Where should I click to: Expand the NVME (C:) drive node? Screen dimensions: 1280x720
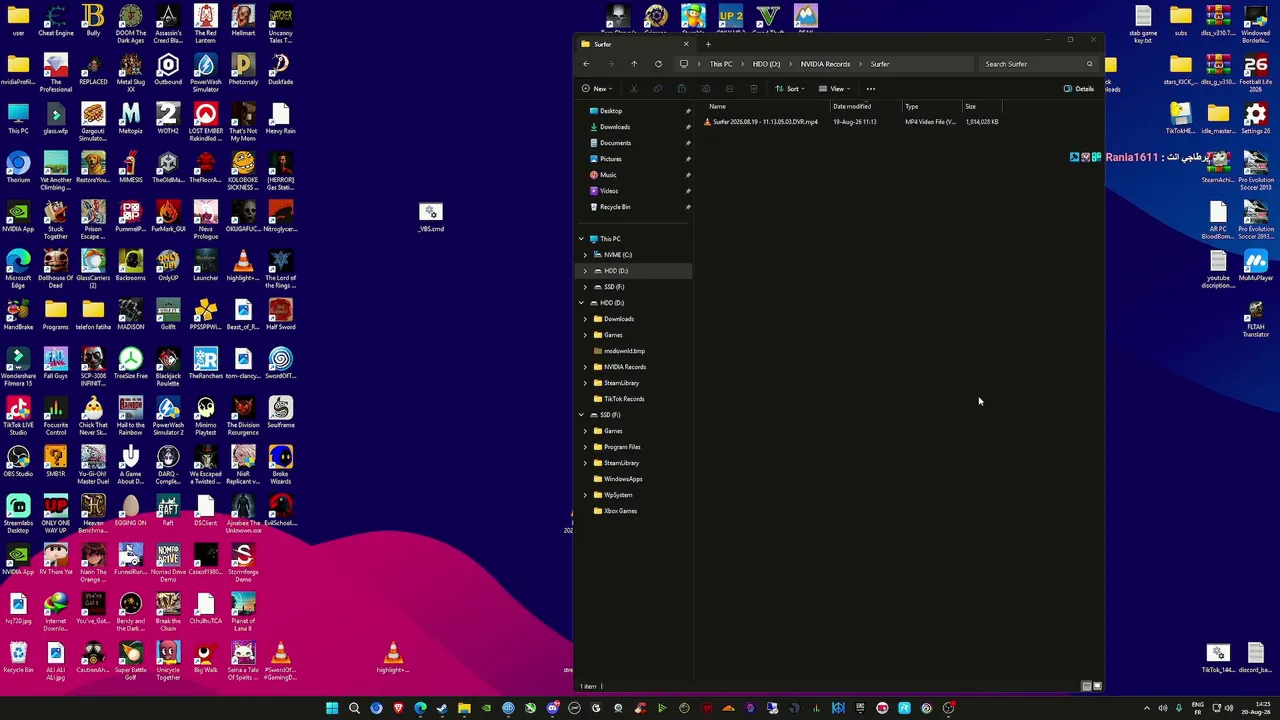pos(585,255)
